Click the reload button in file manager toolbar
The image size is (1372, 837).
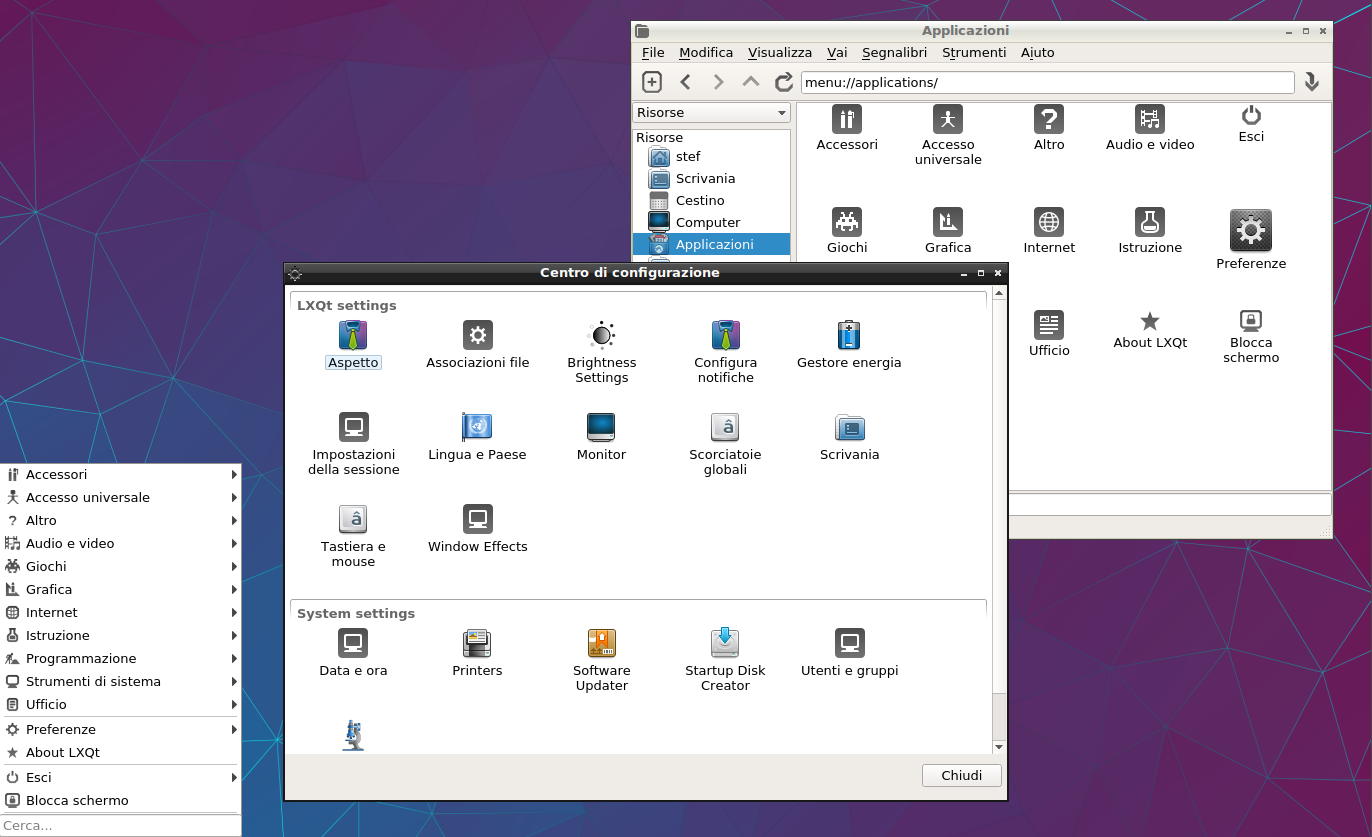[784, 82]
